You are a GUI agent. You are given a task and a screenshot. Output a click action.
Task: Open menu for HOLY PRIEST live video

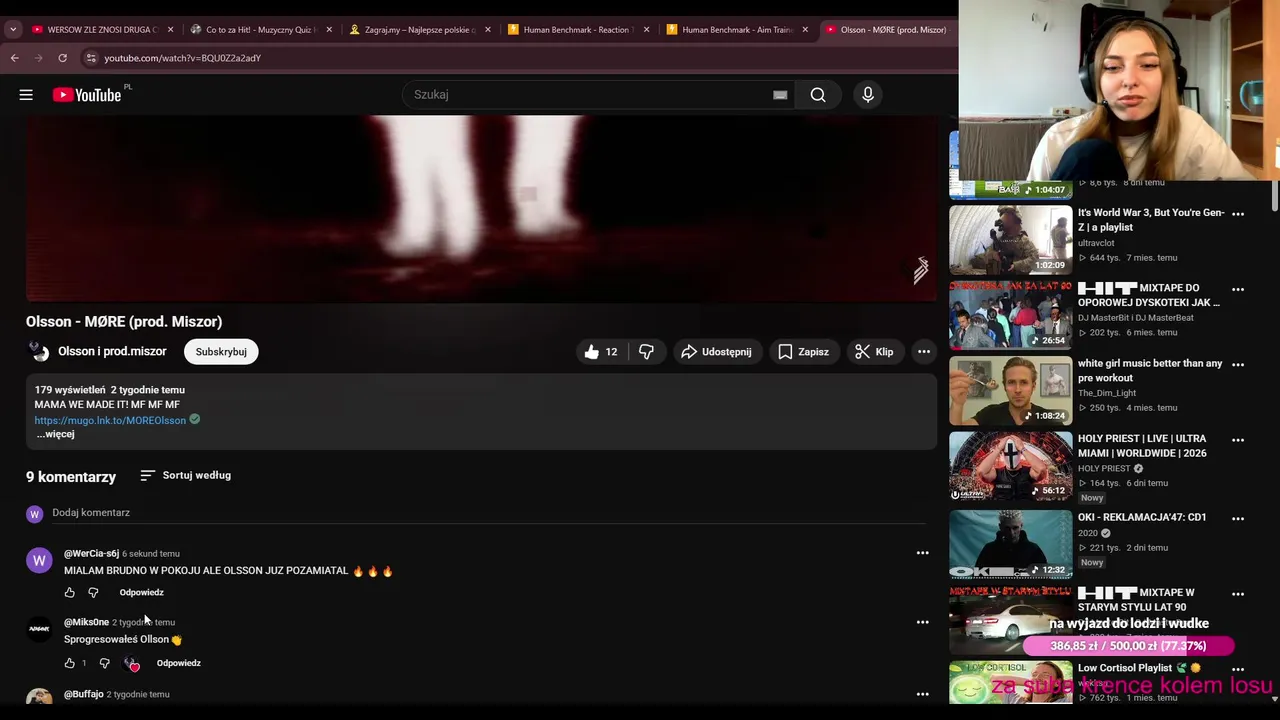tap(1238, 440)
